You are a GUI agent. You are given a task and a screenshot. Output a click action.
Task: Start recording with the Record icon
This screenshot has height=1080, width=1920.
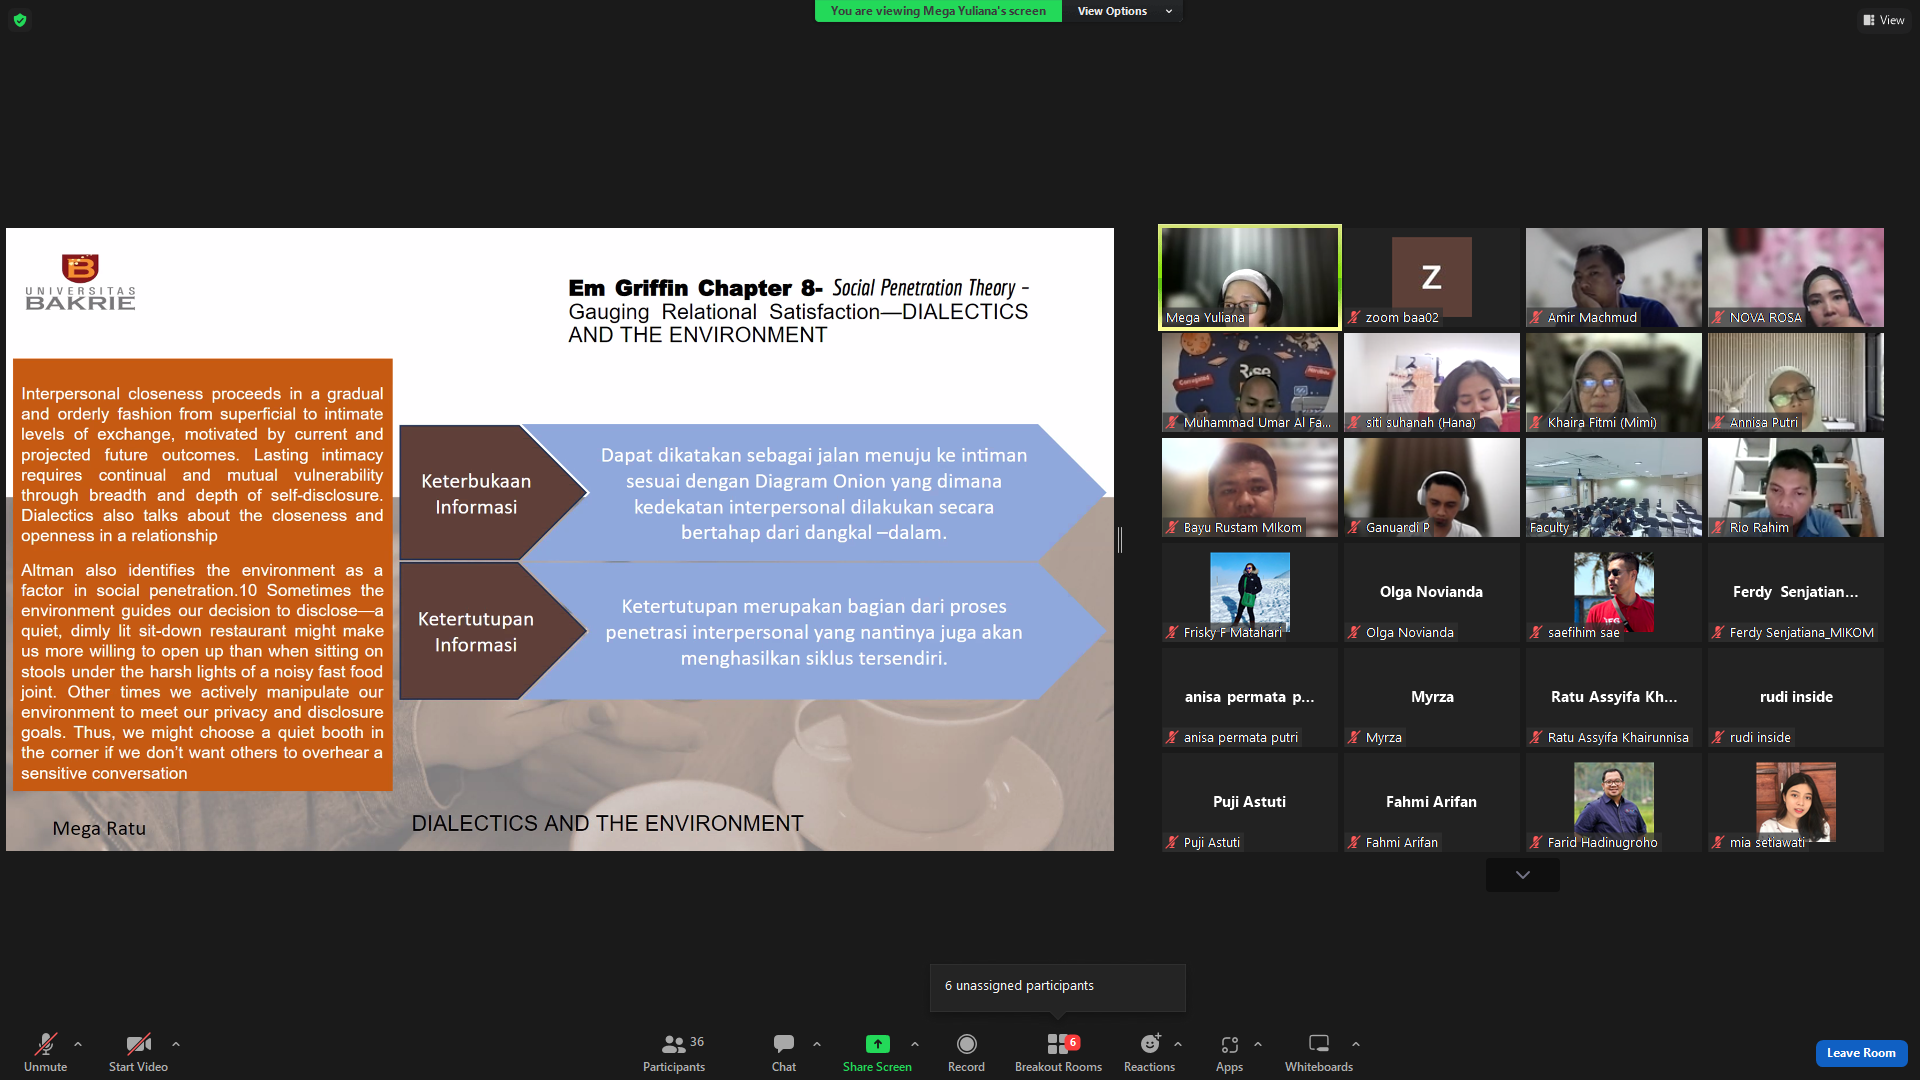tap(966, 1044)
